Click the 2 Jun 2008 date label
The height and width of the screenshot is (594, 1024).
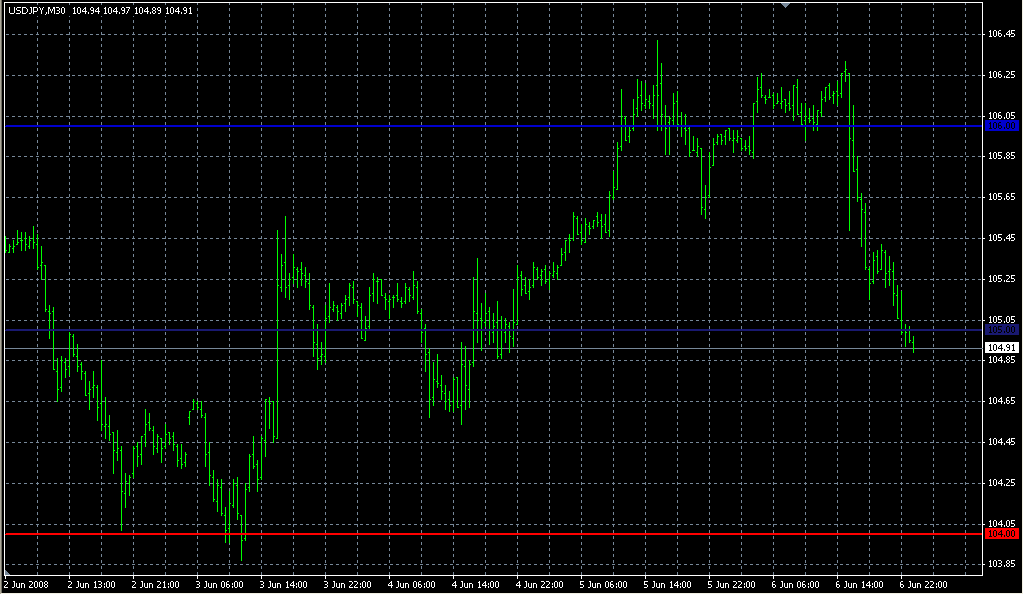(x=27, y=584)
